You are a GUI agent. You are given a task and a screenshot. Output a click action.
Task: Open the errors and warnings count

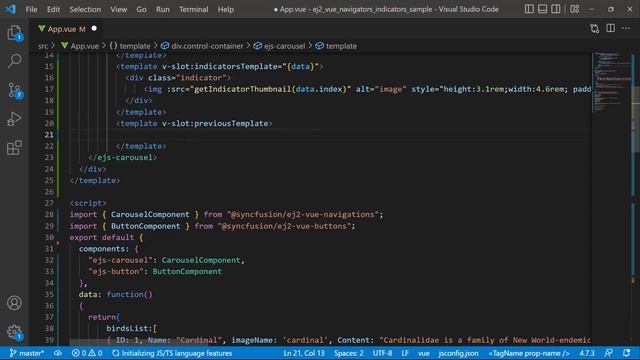pyautogui.click(x=87, y=353)
